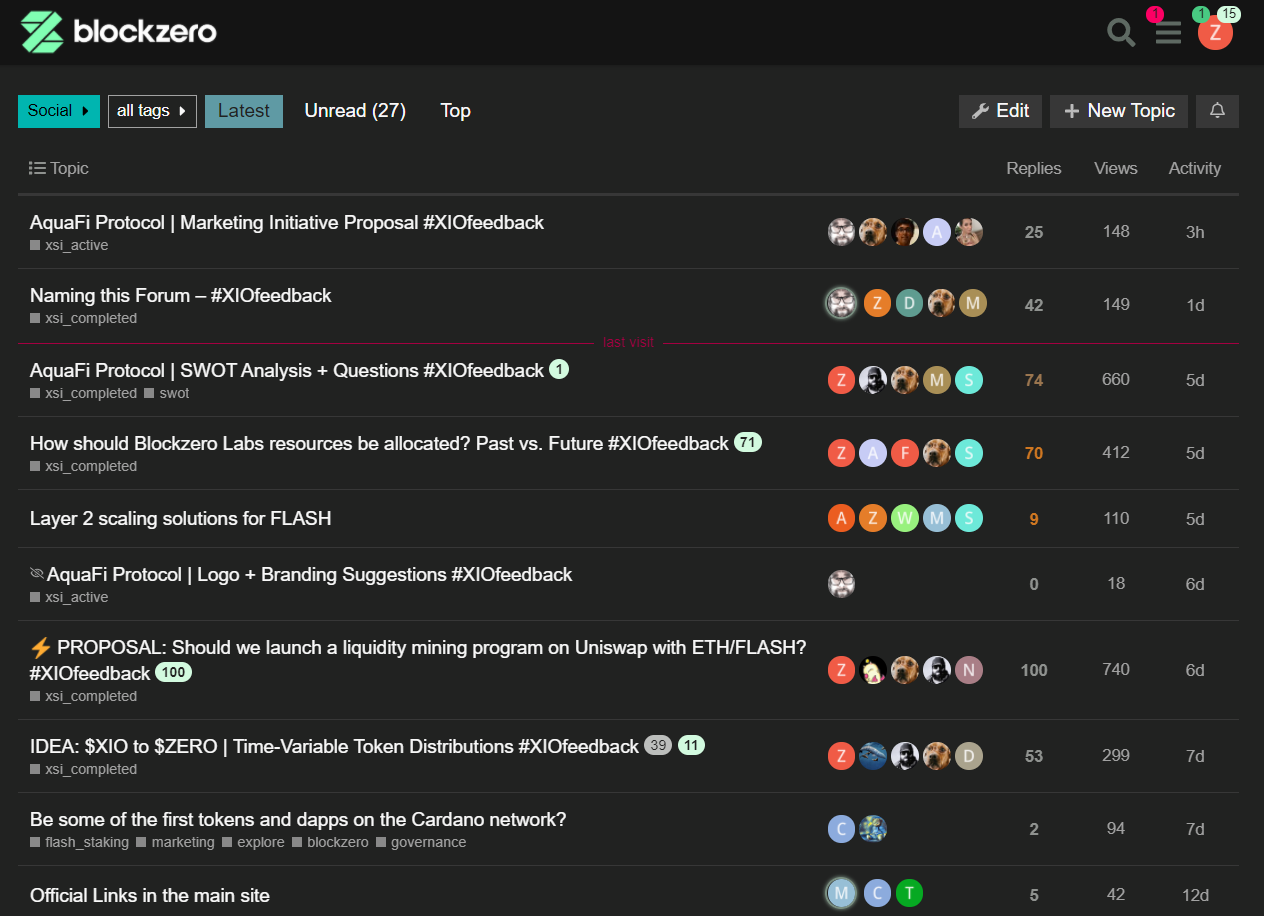
Task: Click avatar D in IDEA topic row
Action: coord(969,756)
